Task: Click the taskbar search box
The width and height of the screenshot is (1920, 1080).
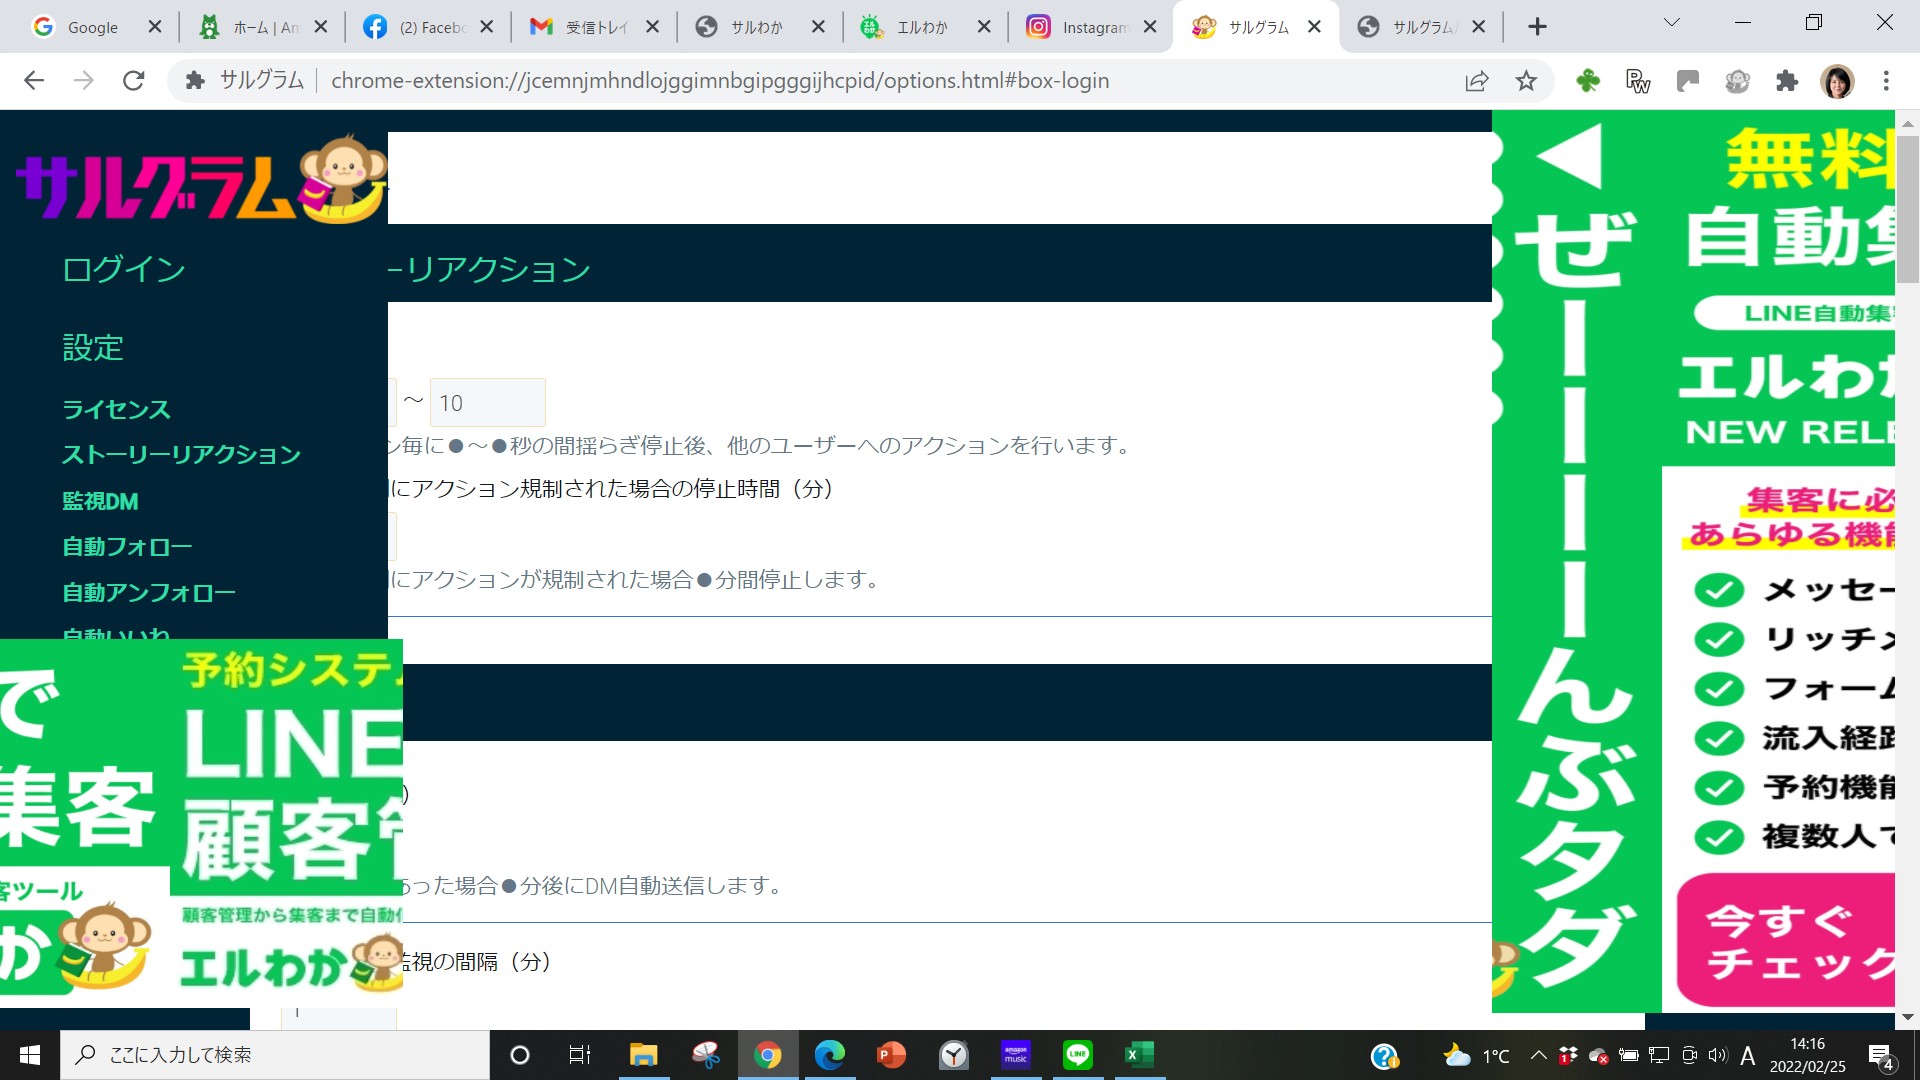Action: (275, 1055)
